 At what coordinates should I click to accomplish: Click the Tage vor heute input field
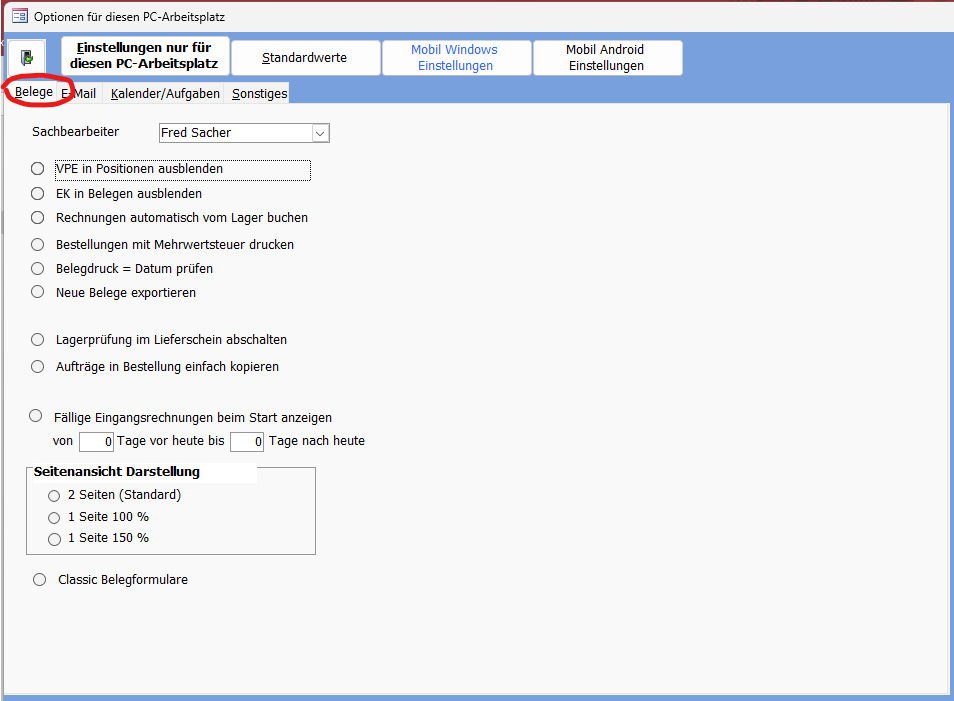(96, 441)
